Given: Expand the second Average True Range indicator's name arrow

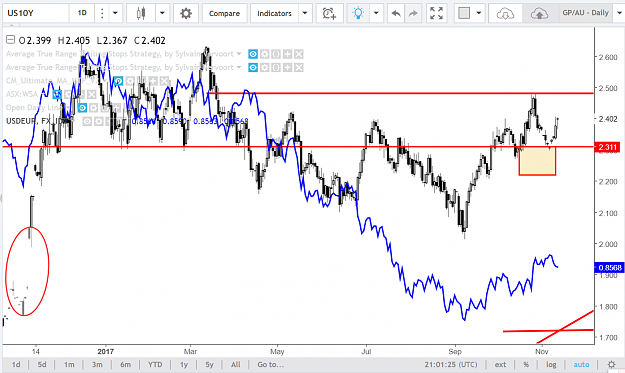Looking at the screenshot, I should pos(239,67).
